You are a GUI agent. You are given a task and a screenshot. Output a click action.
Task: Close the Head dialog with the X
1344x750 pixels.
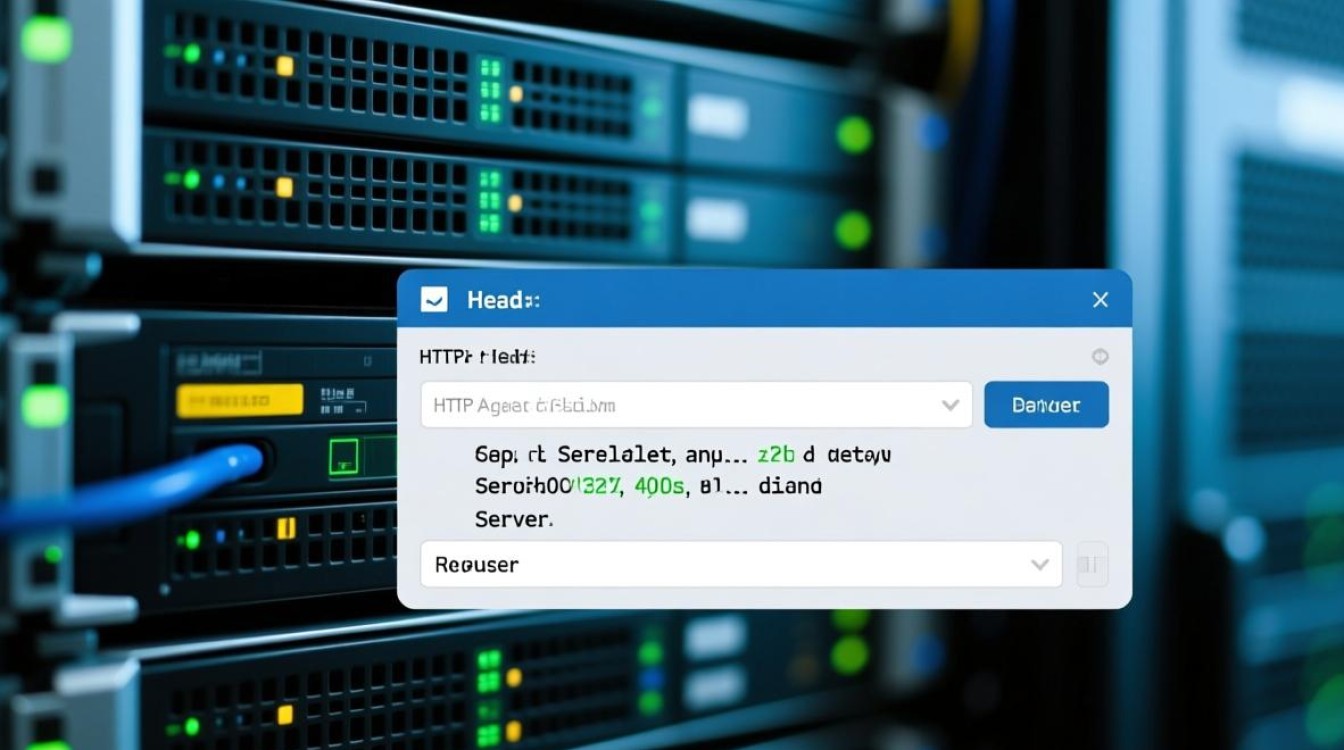pos(1100,300)
